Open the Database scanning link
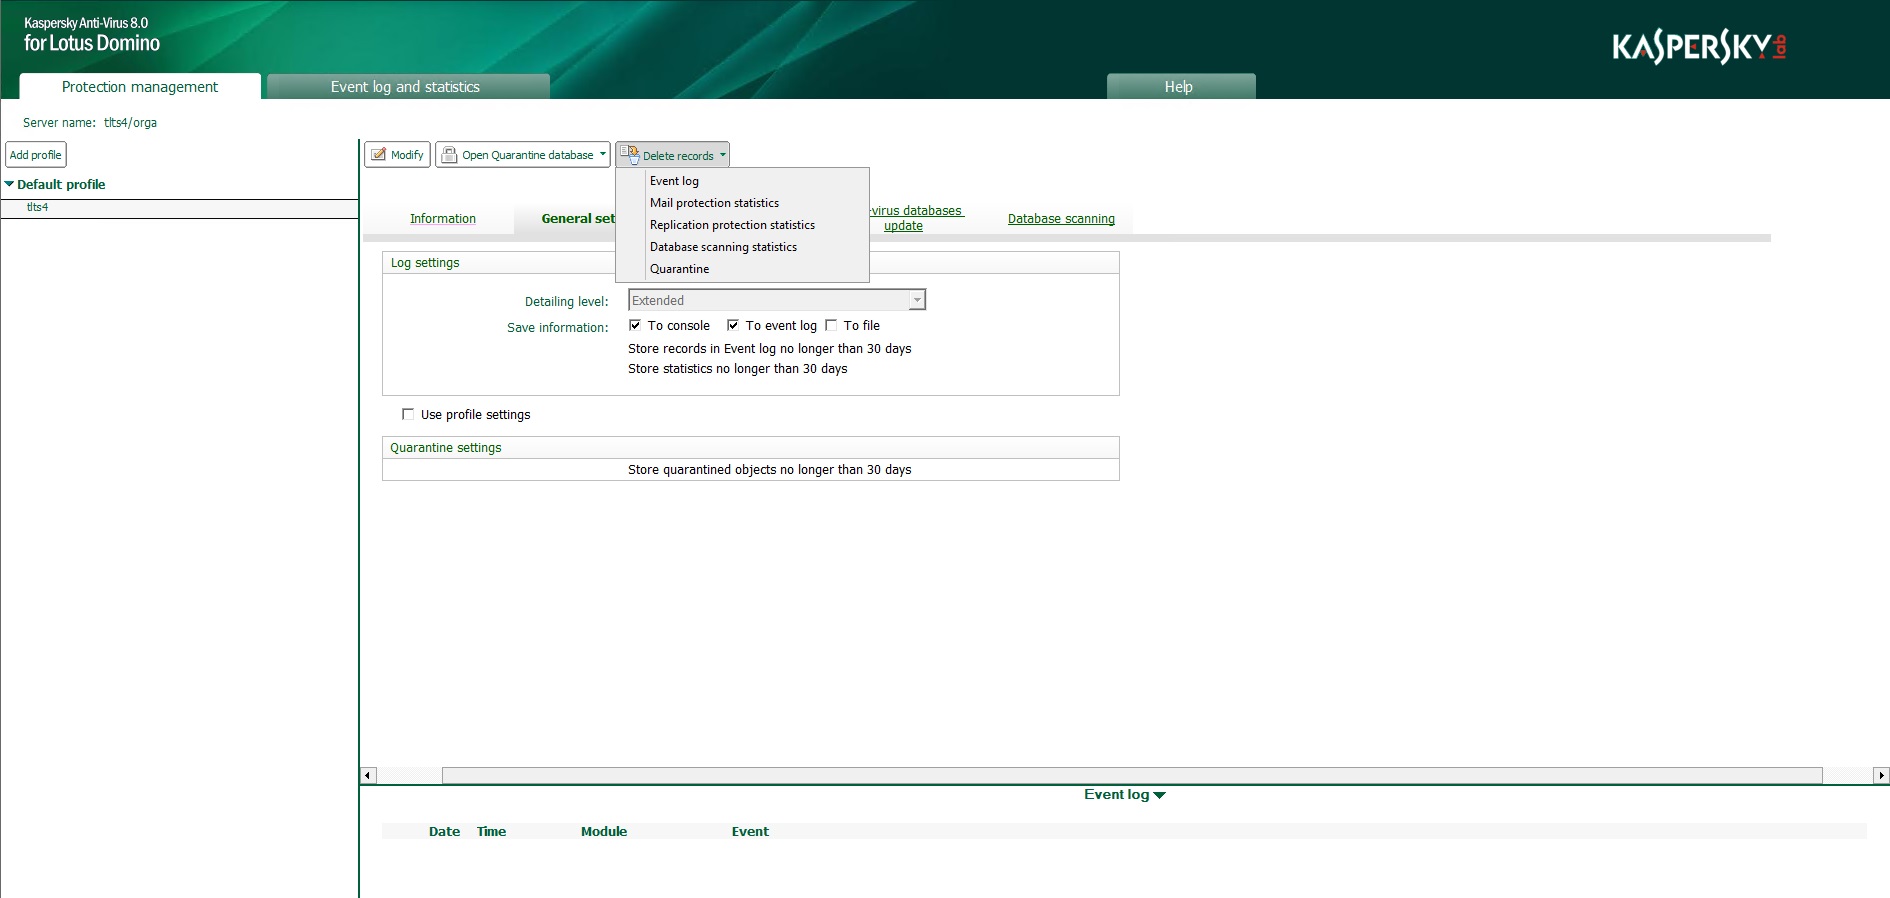This screenshot has height=898, width=1890. coord(1061,219)
